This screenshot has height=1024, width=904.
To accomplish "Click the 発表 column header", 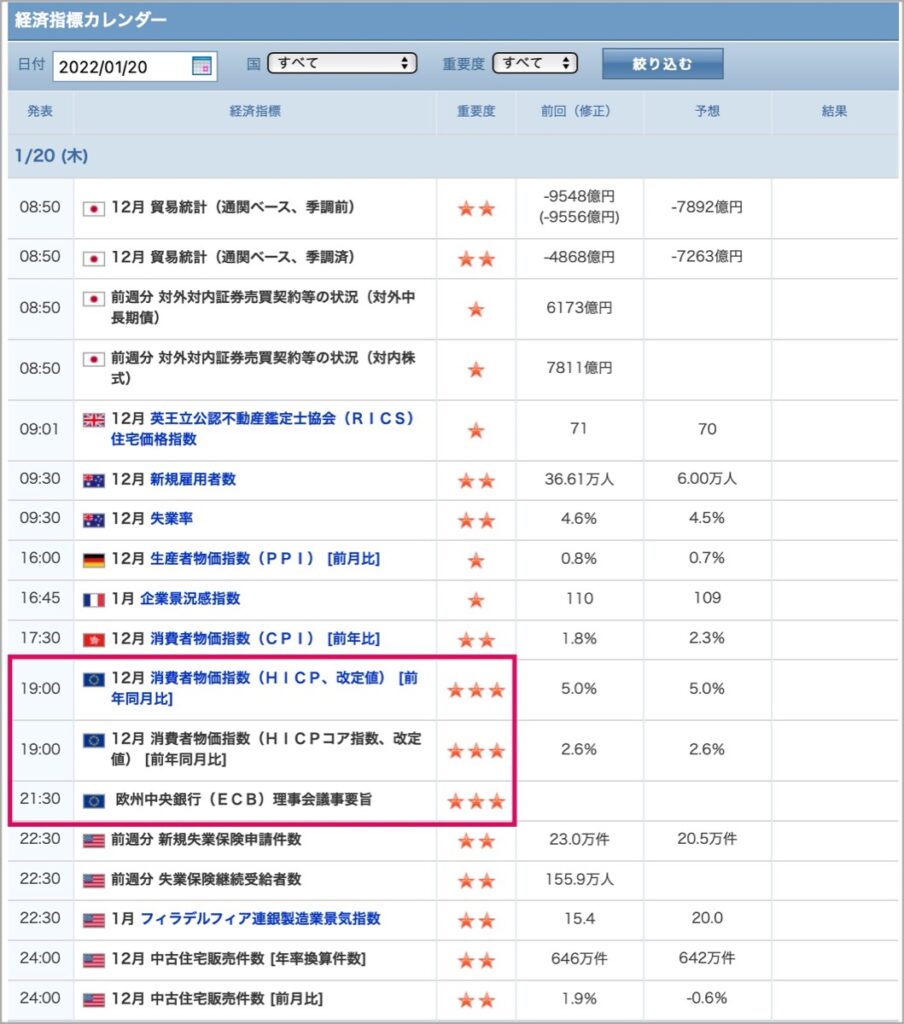I will [40, 111].
